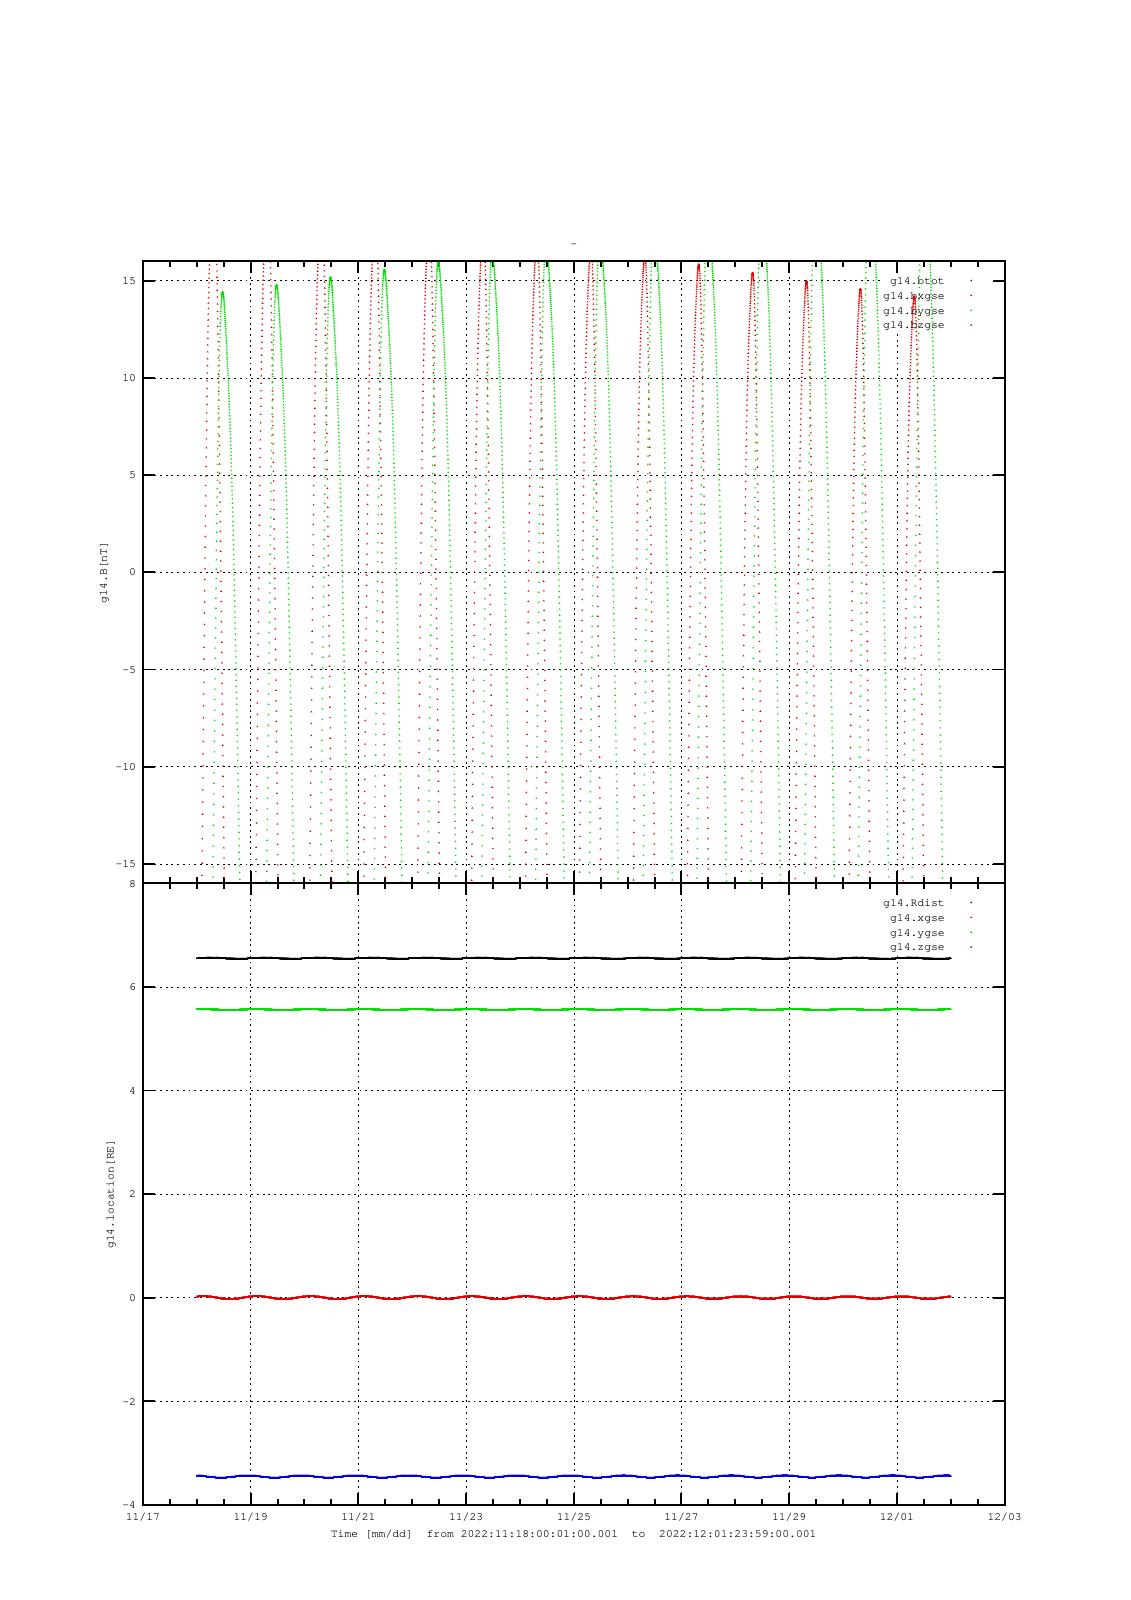This screenshot has width=1131, height=1600.
Task: Click the 11/27 date tick label
Action: [681, 1516]
